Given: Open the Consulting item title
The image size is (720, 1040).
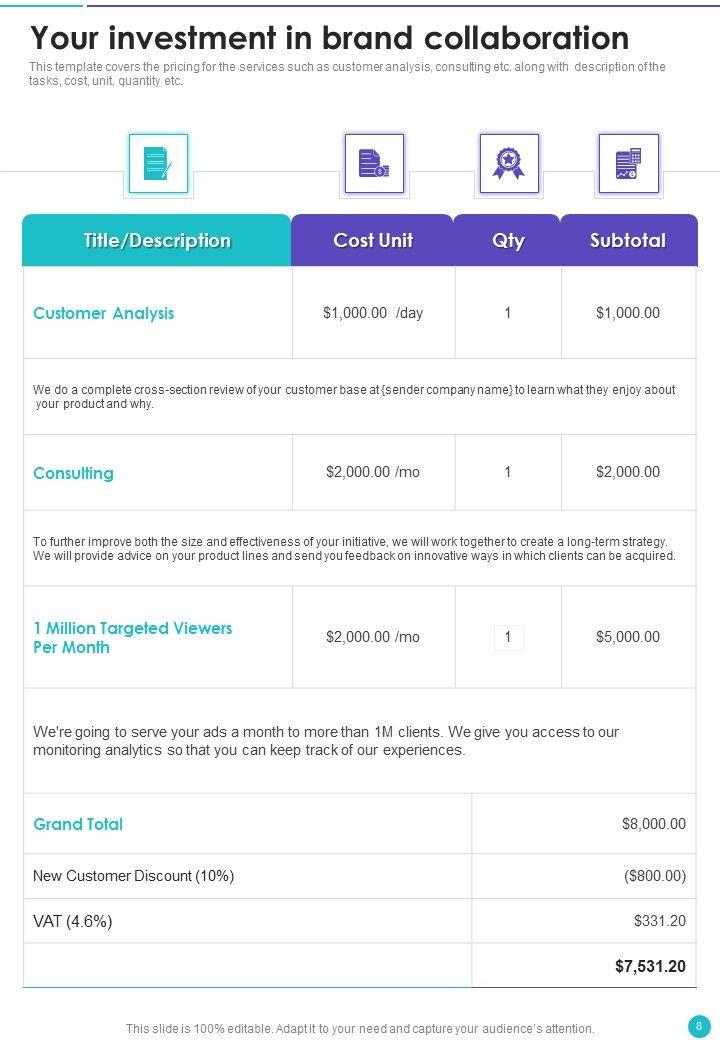Looking at the screenshot, I should (x=73, y=473).
